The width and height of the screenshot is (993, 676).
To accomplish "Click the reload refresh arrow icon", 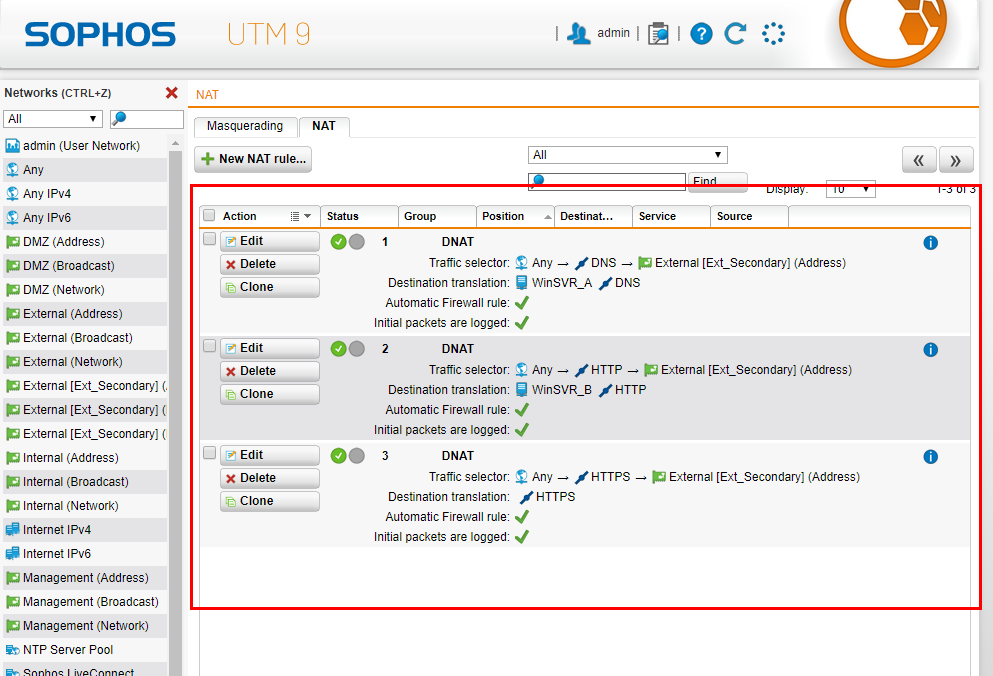I will tap(735, 34).
